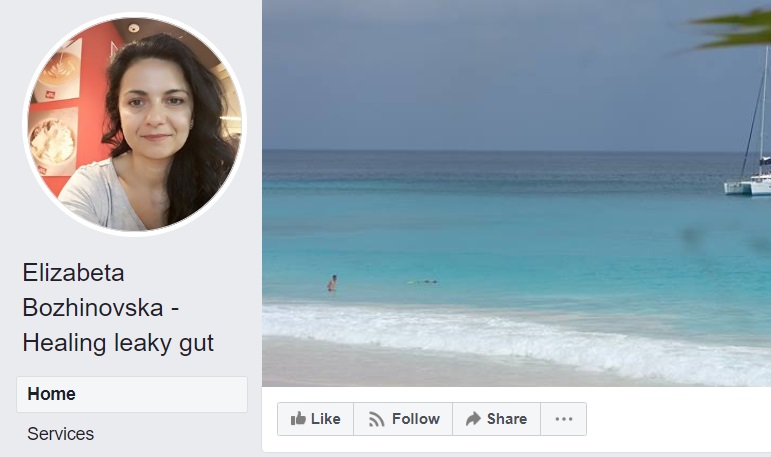Select the Home tab in sidebar
Image resolution: width=771 pixels, height=457 pixels.
[132, 395]
